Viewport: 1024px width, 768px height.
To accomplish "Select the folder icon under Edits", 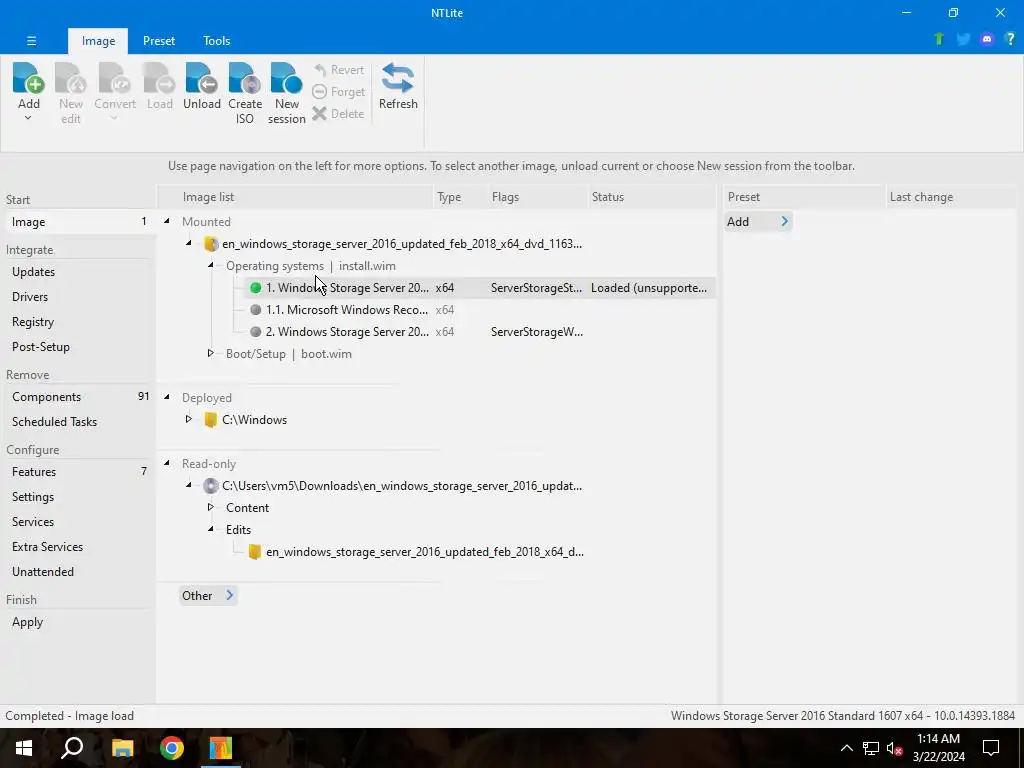I will (x=255, y=552).
